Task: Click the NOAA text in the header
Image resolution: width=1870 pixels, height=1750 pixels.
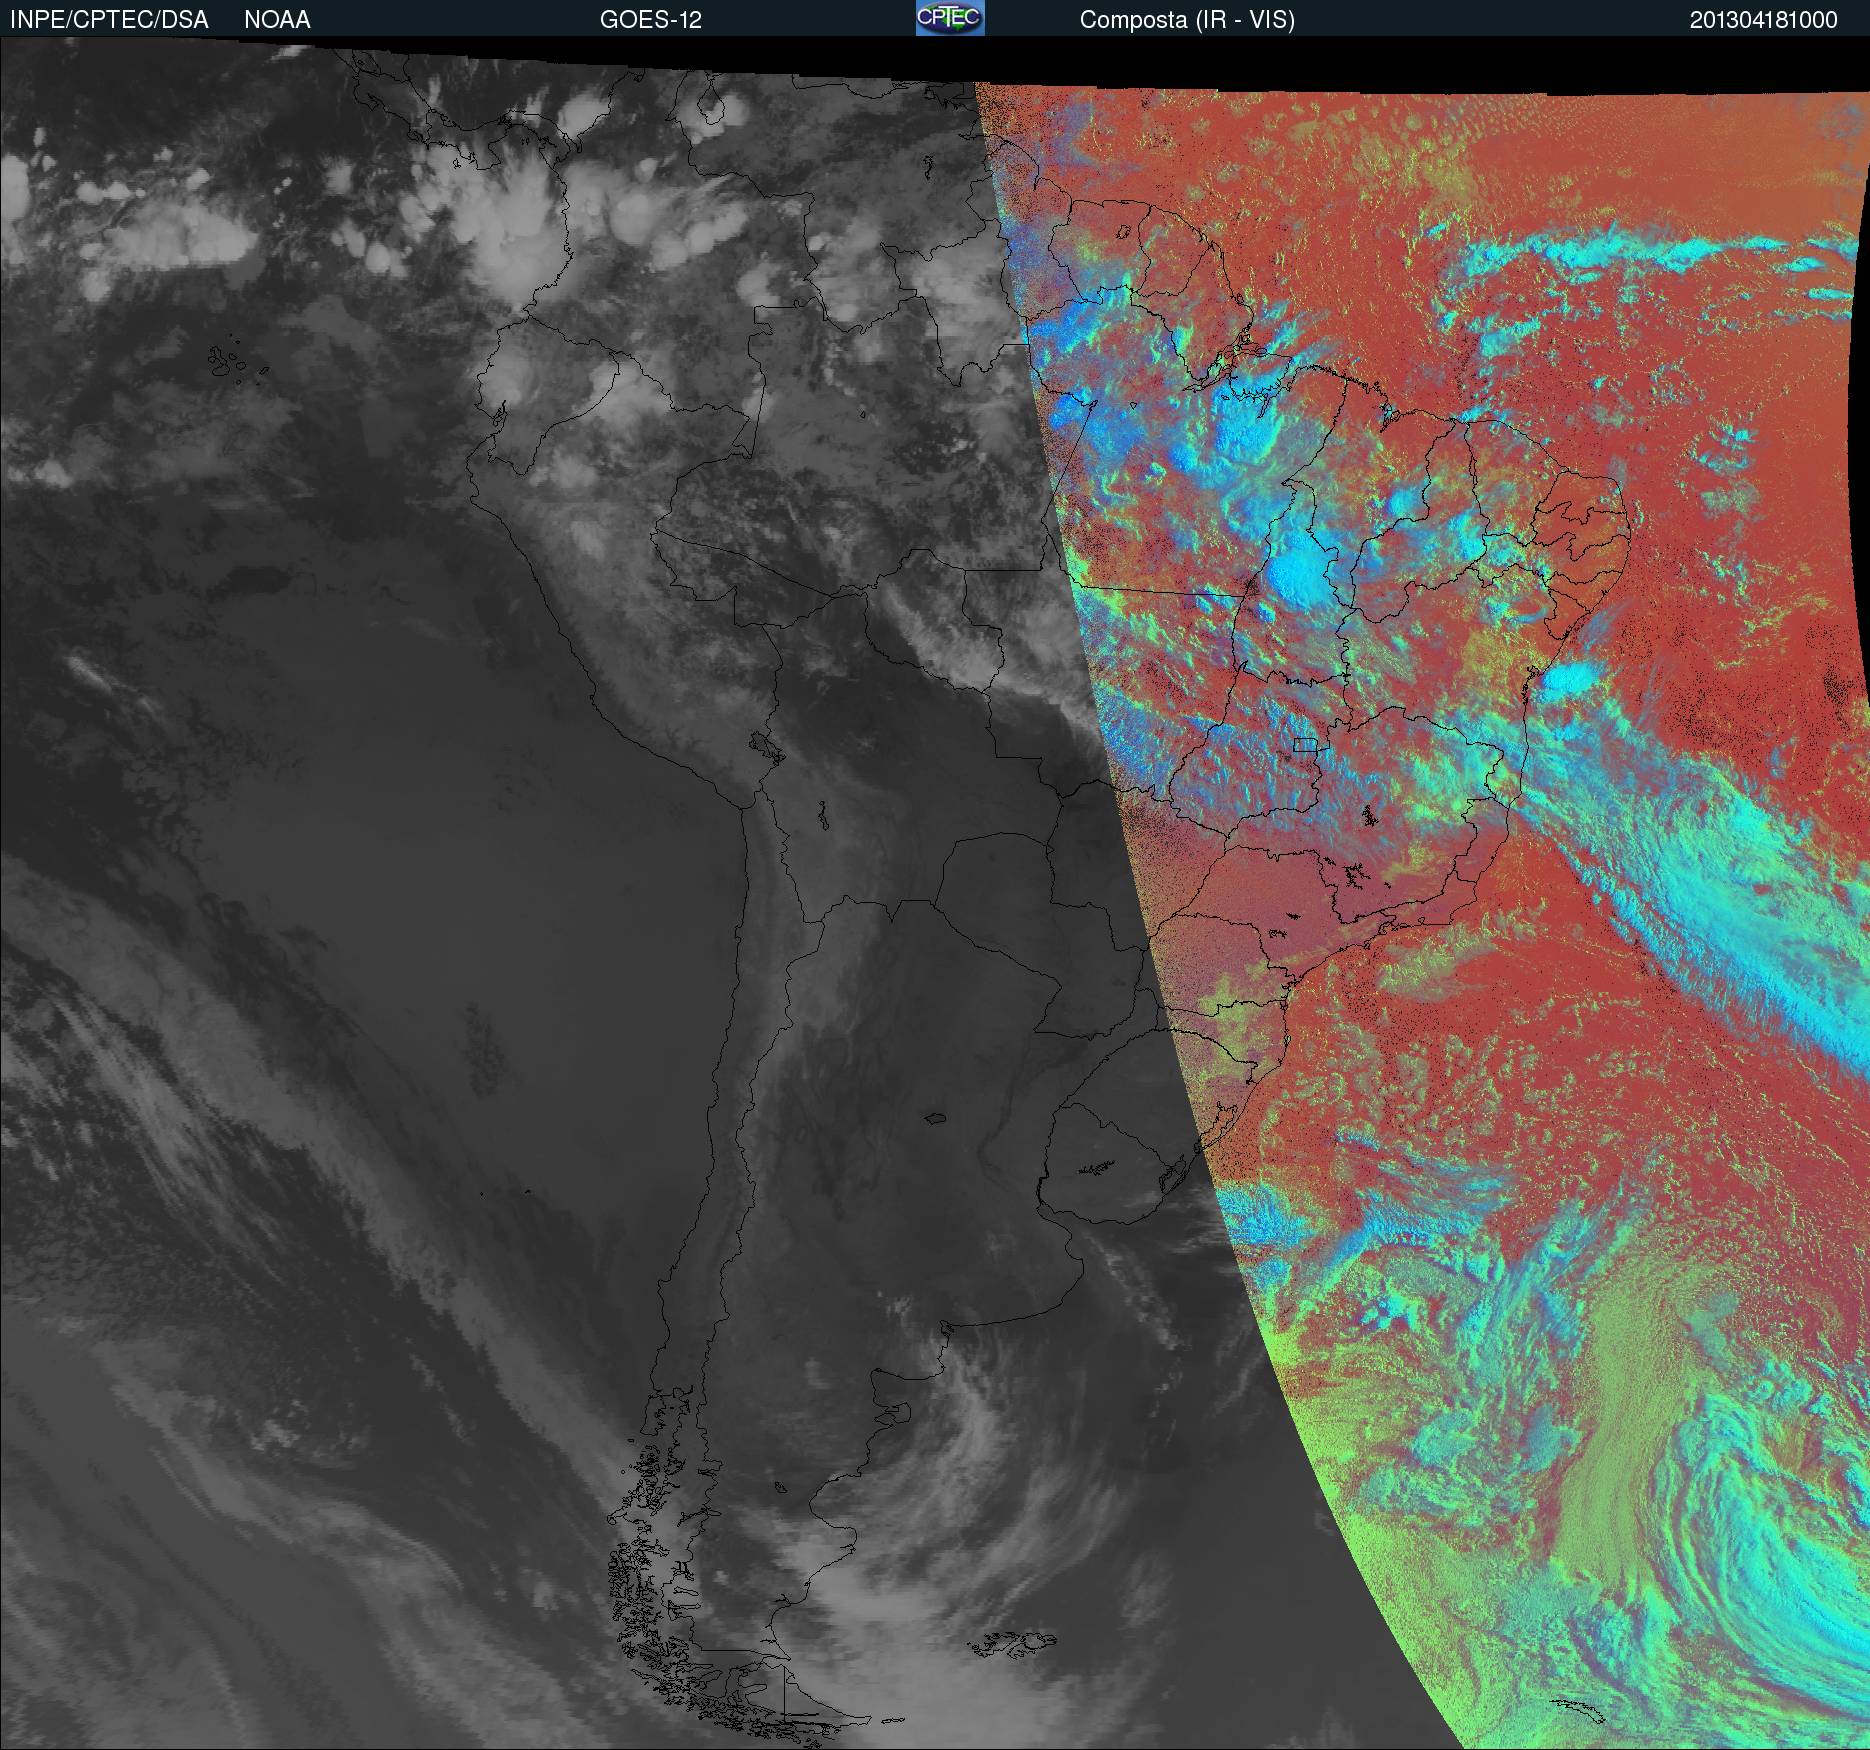Action: 277,20
